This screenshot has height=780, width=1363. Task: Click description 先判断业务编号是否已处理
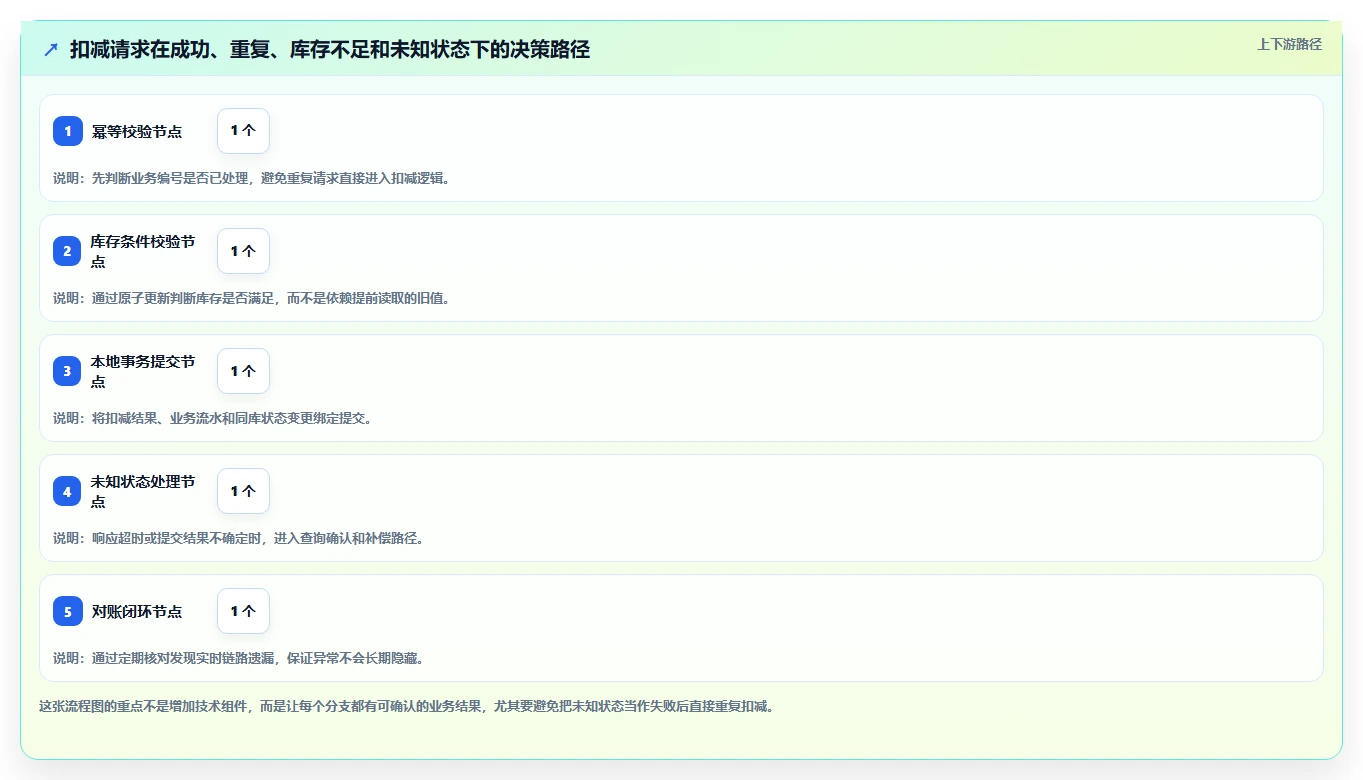(x=252, y=178)
